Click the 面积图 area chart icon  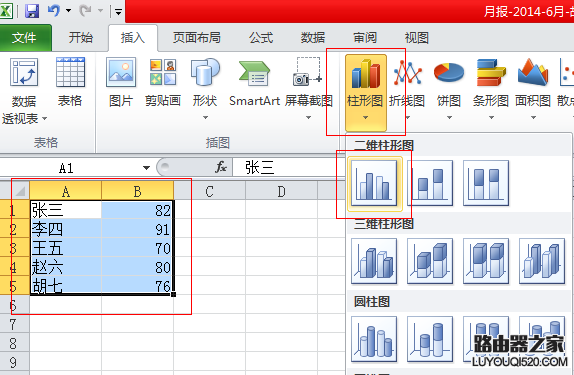coord(533,73)
